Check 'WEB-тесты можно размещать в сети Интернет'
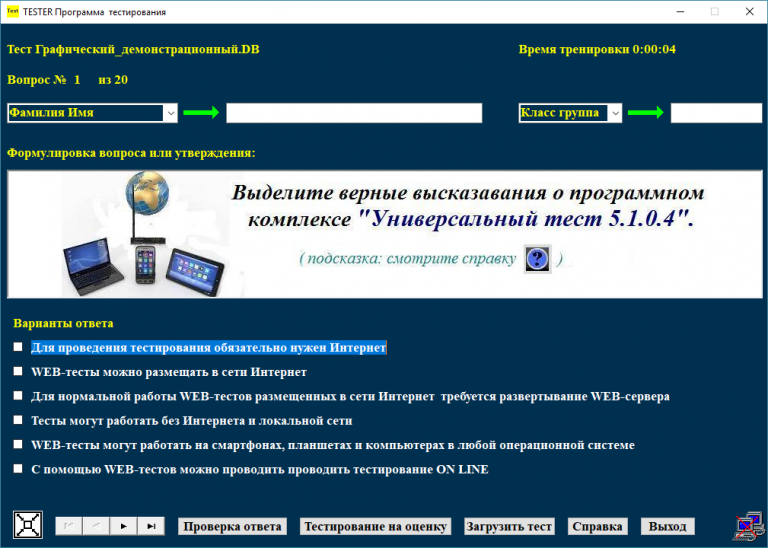This screenshot has height=548, width=768. coord(18,372)
